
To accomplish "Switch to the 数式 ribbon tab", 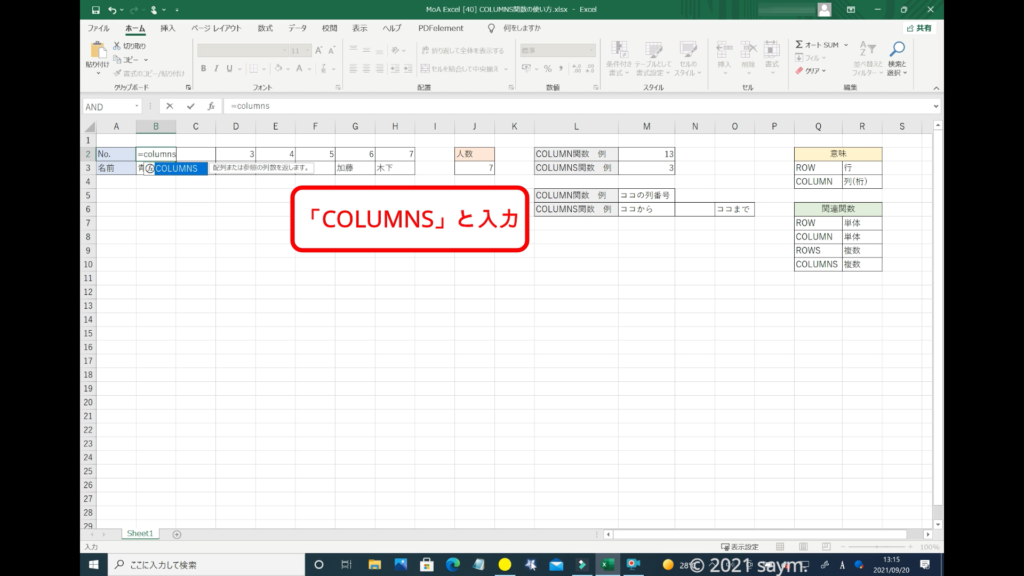I will pos(265,28).
